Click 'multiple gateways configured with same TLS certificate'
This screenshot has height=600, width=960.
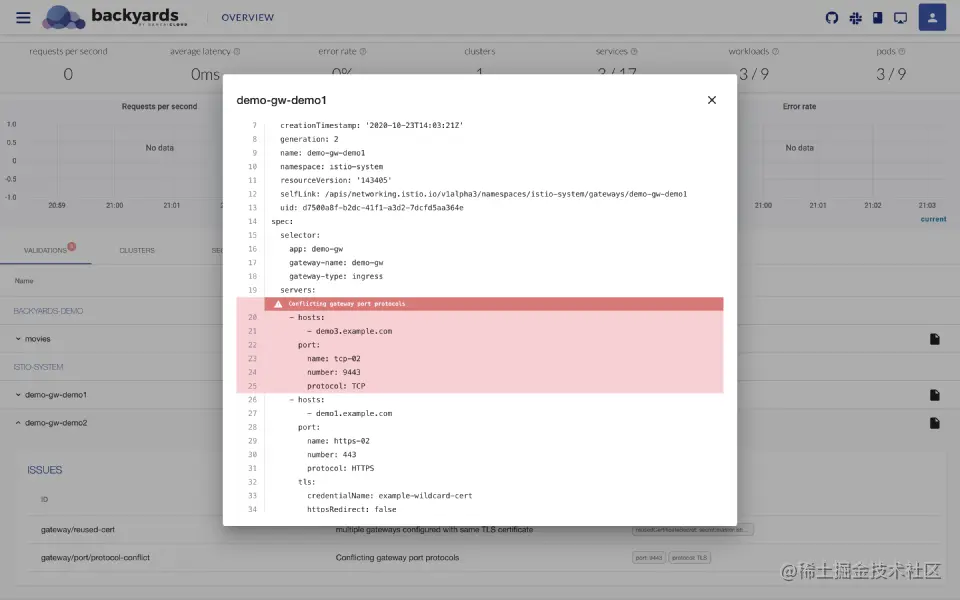[x=434, y=530]
